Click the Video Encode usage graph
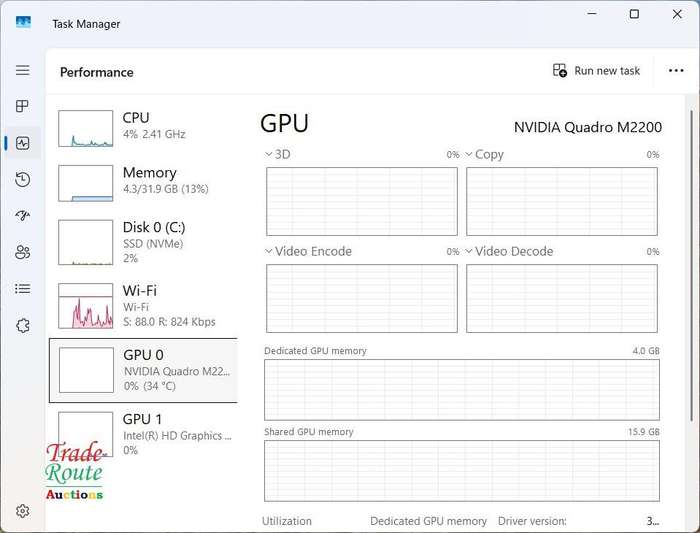Viewport: 700px width, 533px height. [362, 298]
